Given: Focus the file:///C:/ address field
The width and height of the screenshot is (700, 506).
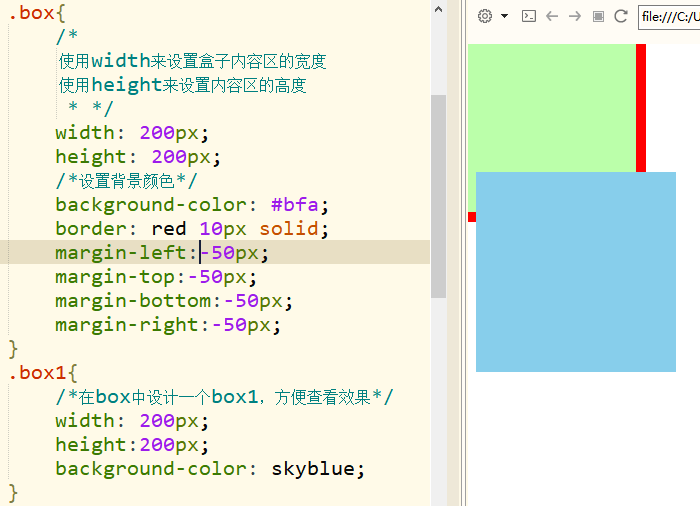Looking at the screenshot, I should click(669, 17).
